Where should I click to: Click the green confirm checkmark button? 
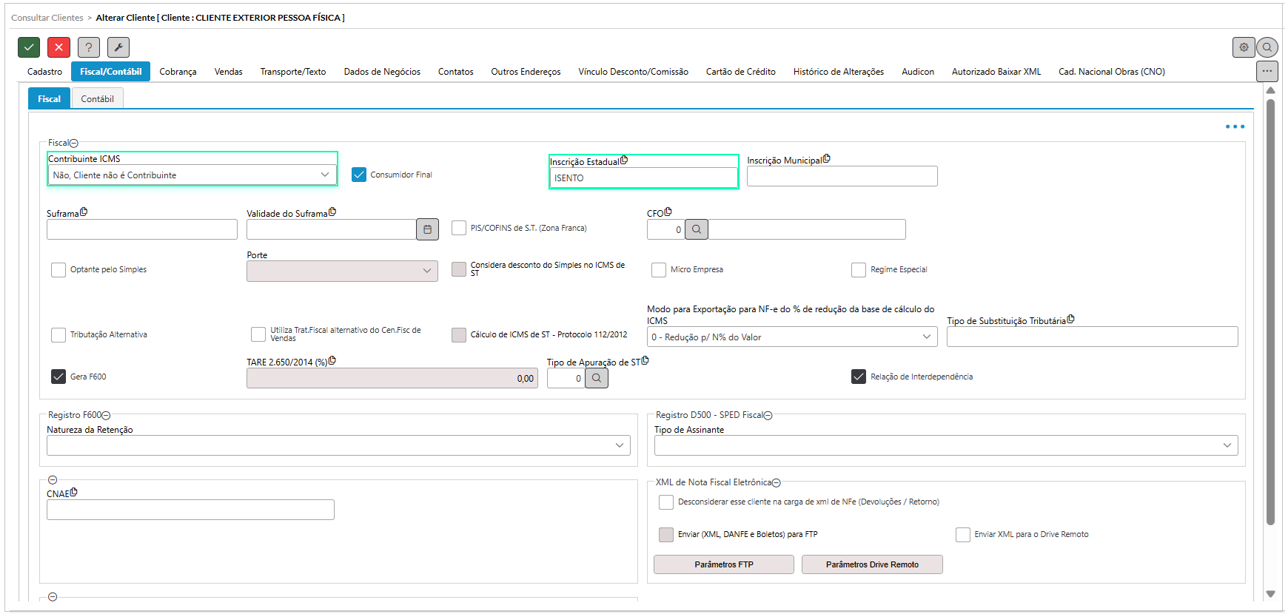tap(29, 47)
